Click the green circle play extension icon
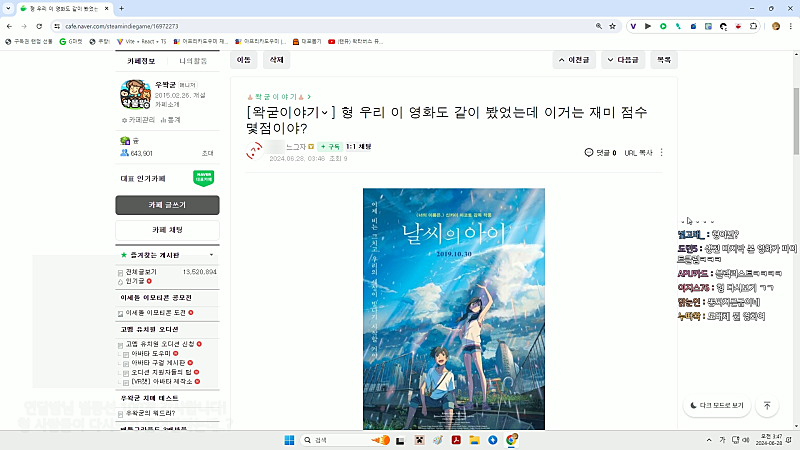Image resolution: width=800 pixels, height=450 pixels. [x=663, y=26]
